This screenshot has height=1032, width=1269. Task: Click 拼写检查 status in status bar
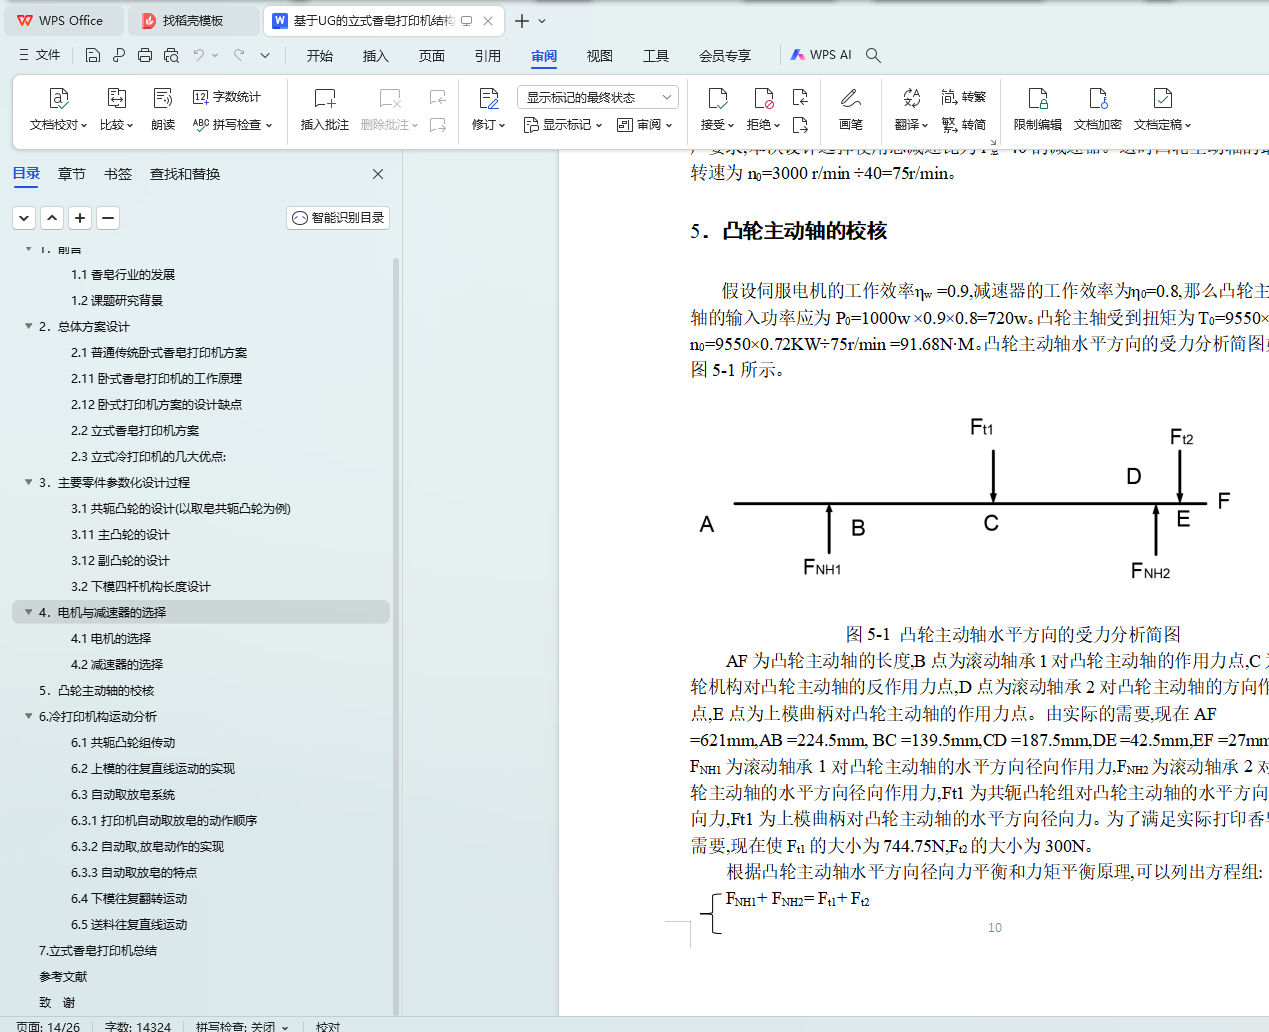click(242, 1026)
